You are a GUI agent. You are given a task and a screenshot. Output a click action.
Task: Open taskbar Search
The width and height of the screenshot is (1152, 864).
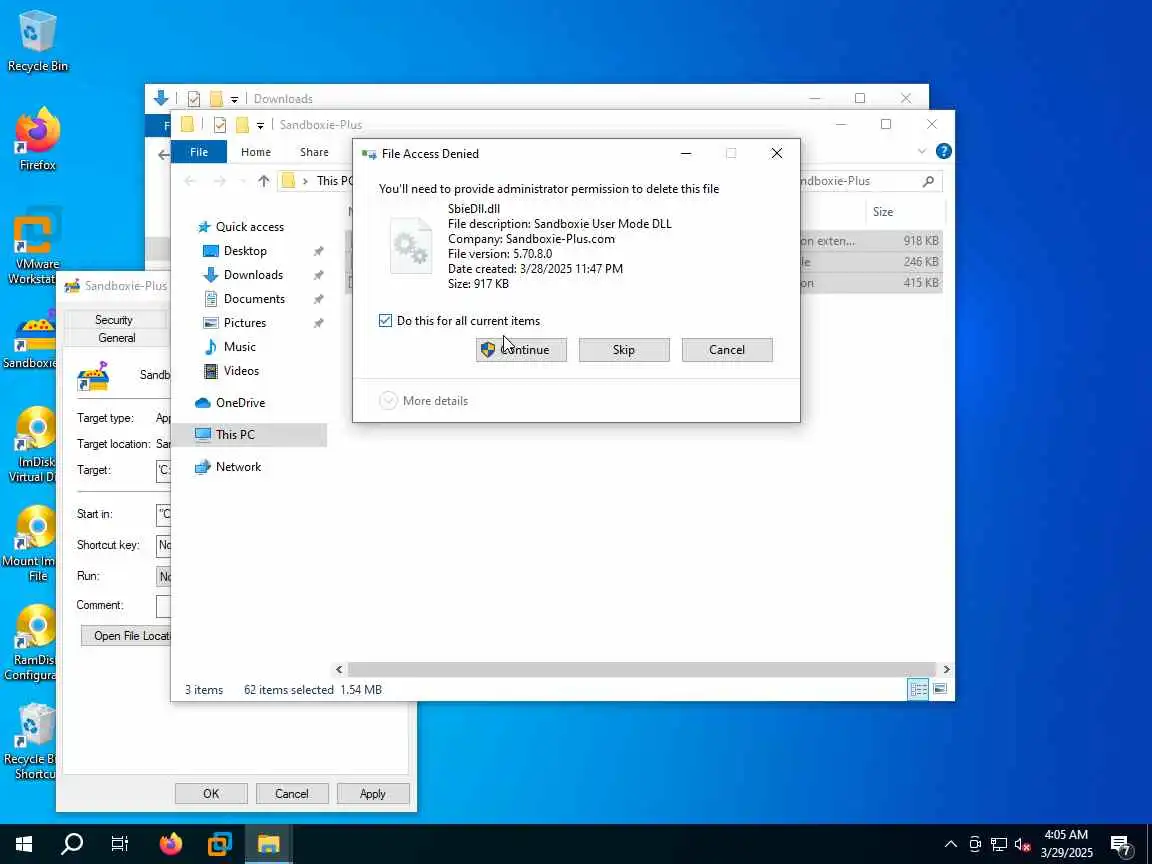click(71, 843)
